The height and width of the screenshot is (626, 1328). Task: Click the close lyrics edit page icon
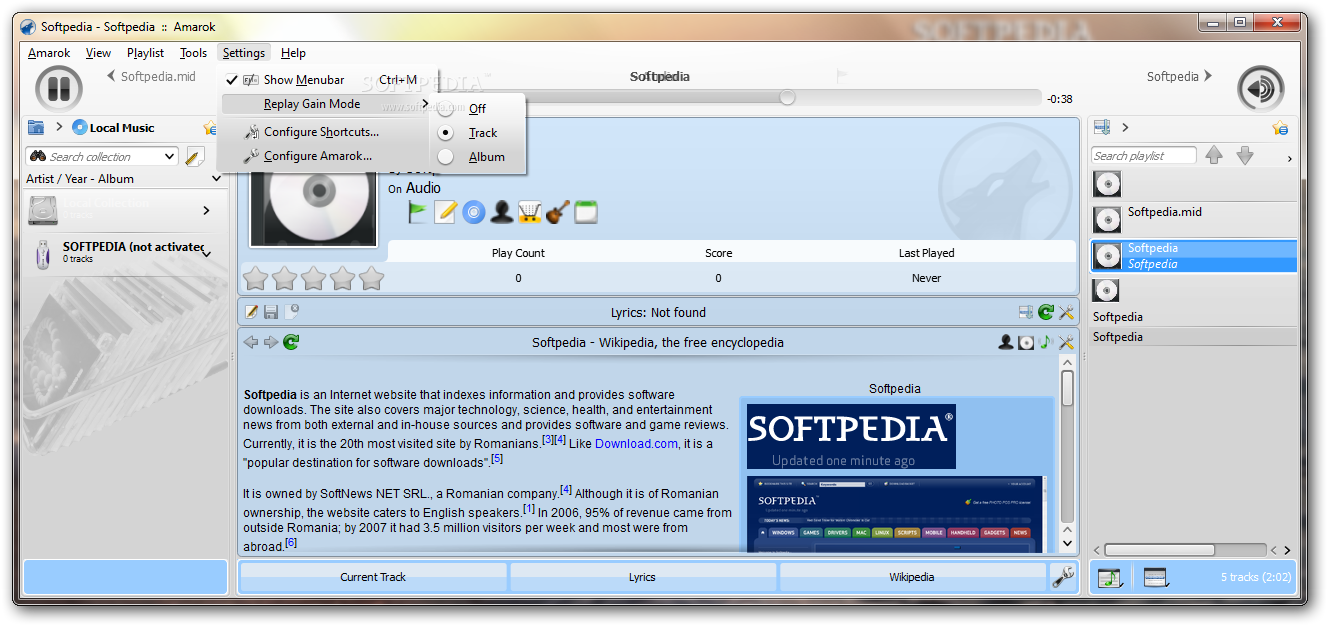click(291, 312)
